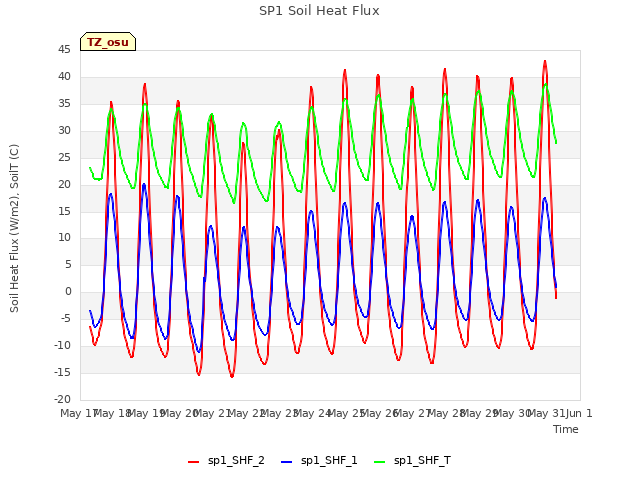This screenshot has width=640, height=480.
Task: Click the y-axis value 40
Action: 64,77
